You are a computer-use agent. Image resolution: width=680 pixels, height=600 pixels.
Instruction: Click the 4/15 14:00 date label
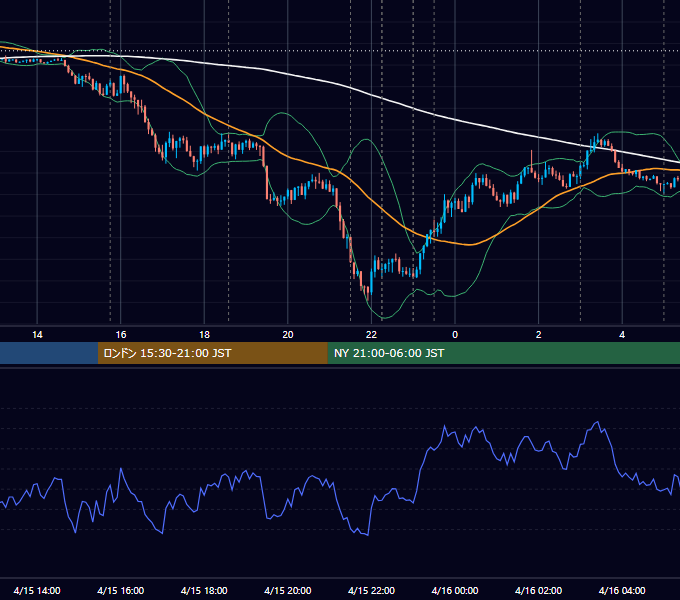(37, 590)
